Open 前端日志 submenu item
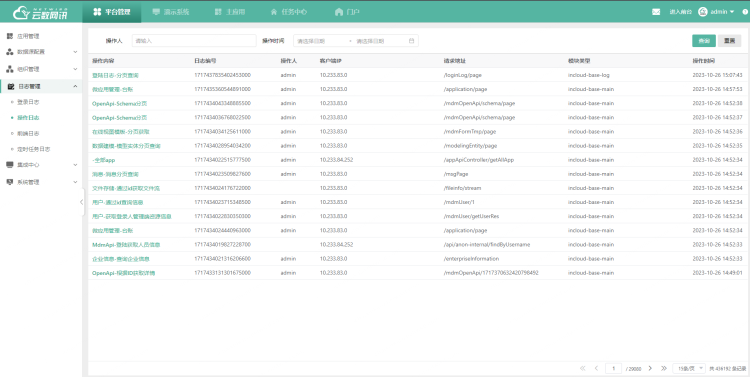The height and width of the screenshot is (377, 750). pyautogui.click(x=28, y=133)
